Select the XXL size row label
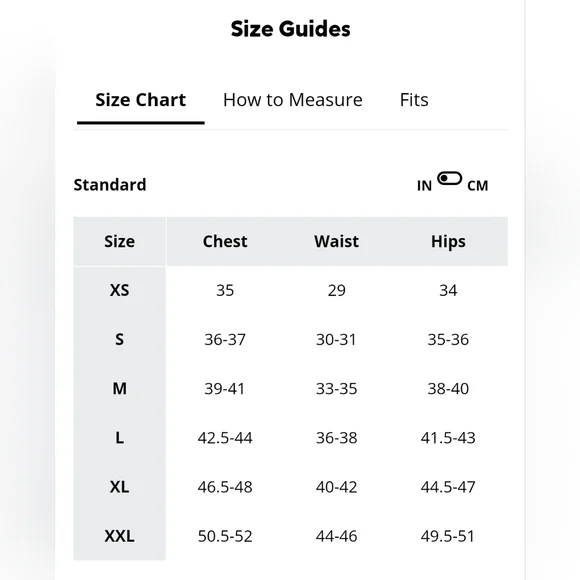 click(119, 536)
